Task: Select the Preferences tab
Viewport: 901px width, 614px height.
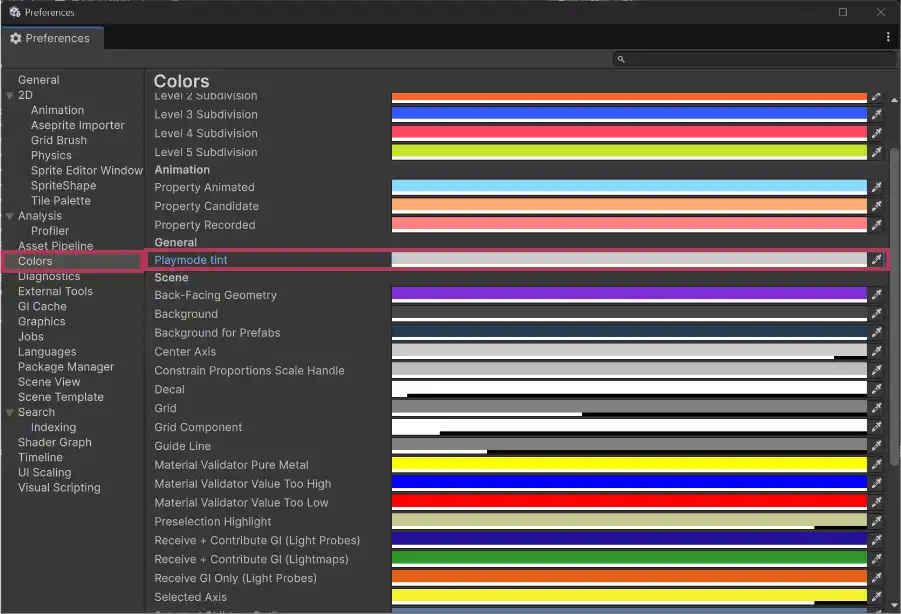Action: [50, 38]
